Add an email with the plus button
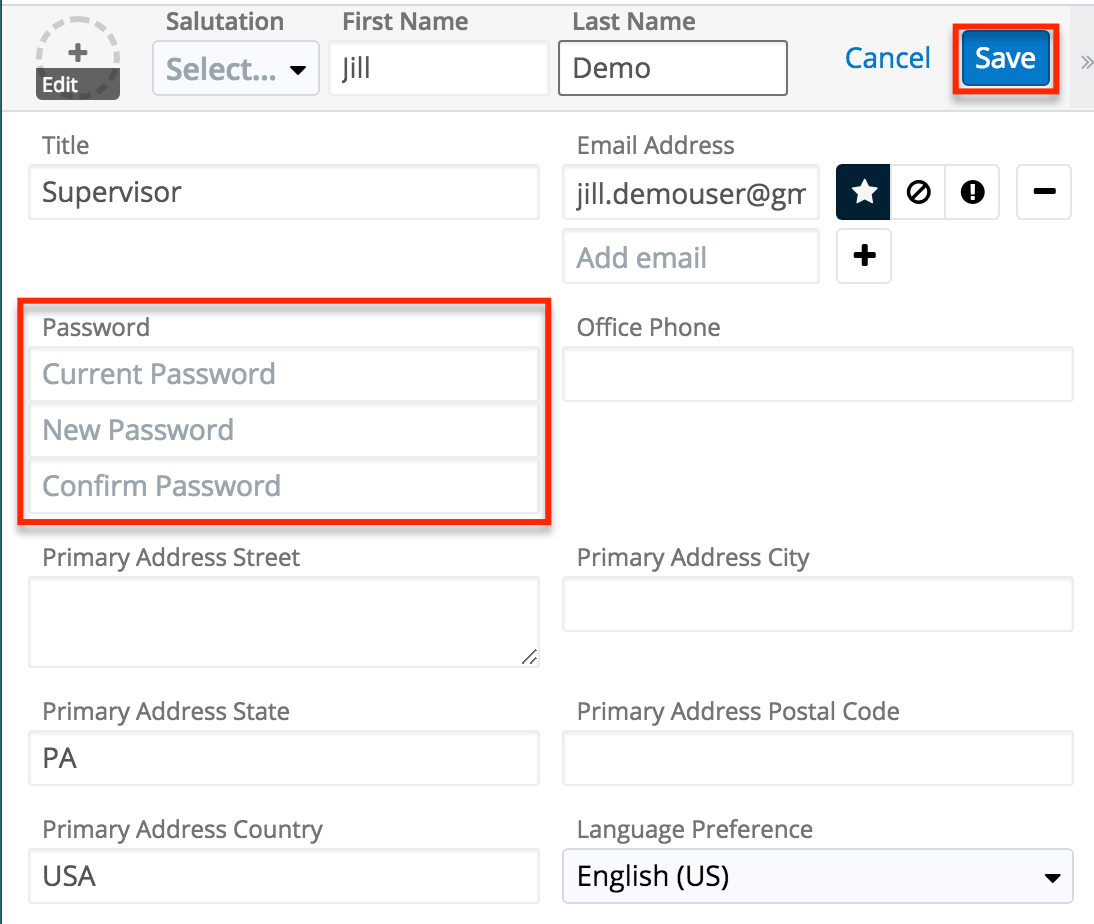This screenshot has height=924, width=1094. point(864,257)
